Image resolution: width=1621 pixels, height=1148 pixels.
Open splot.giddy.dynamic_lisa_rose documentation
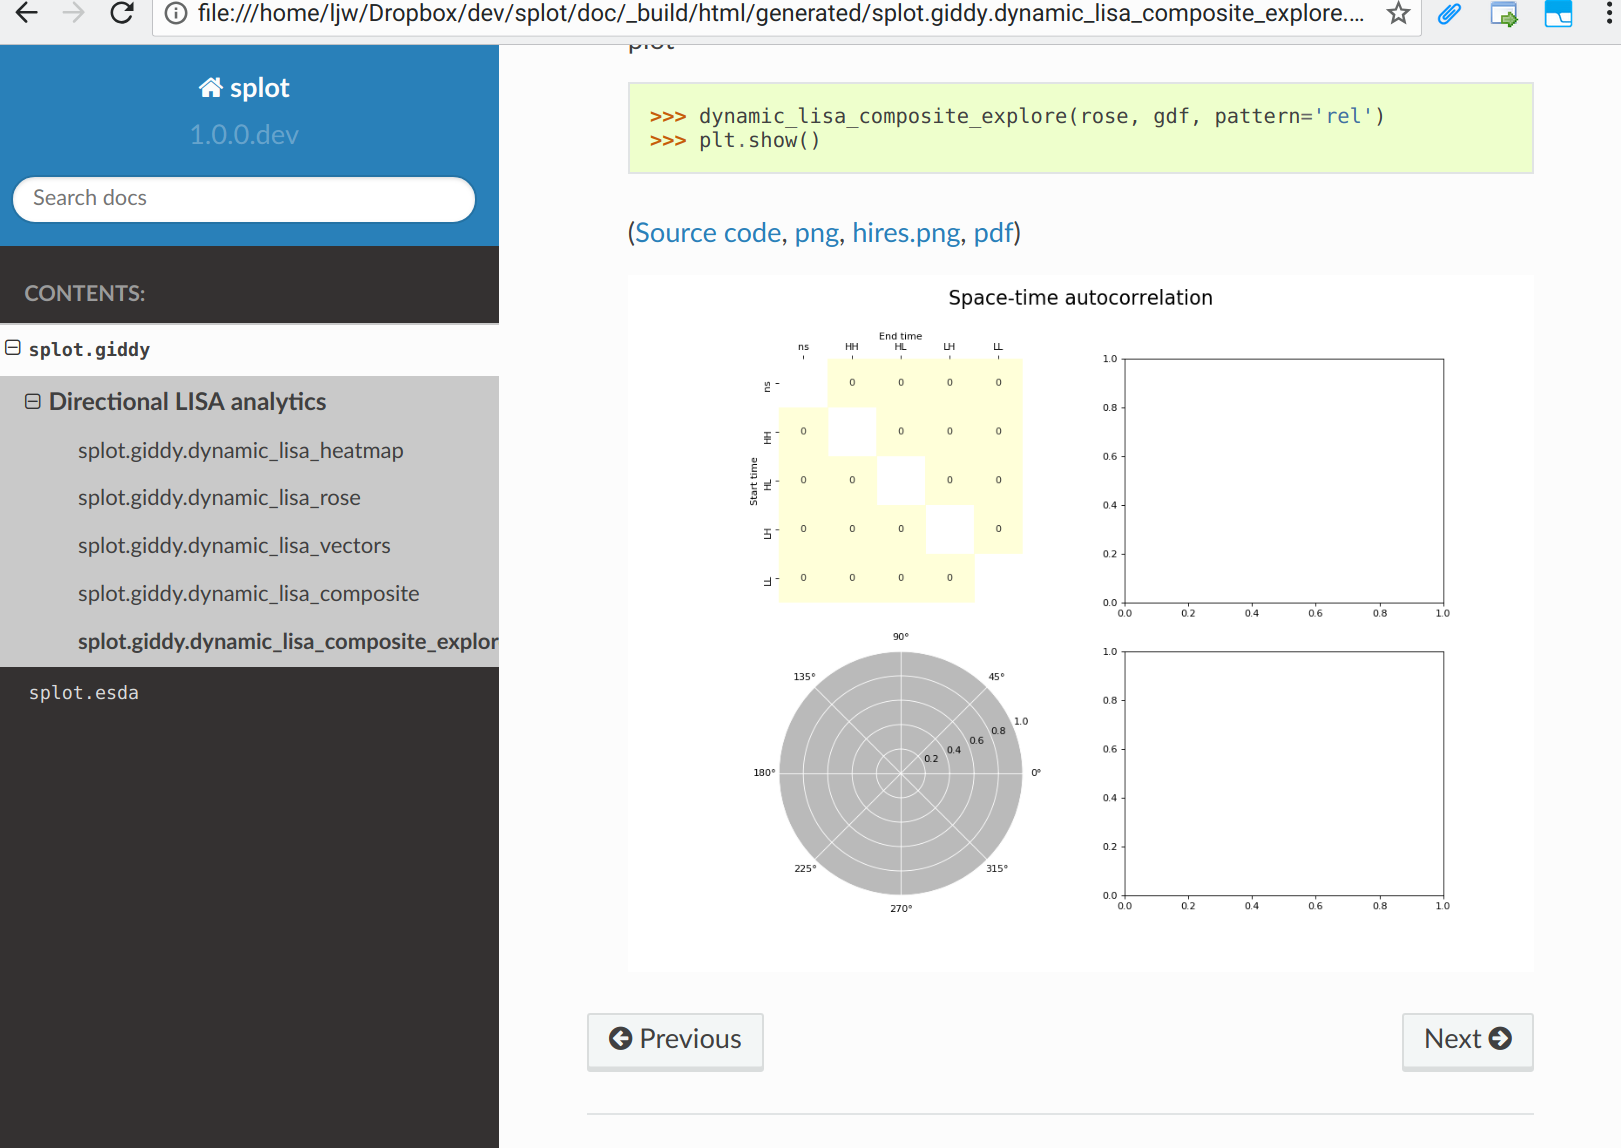[219, 497]
